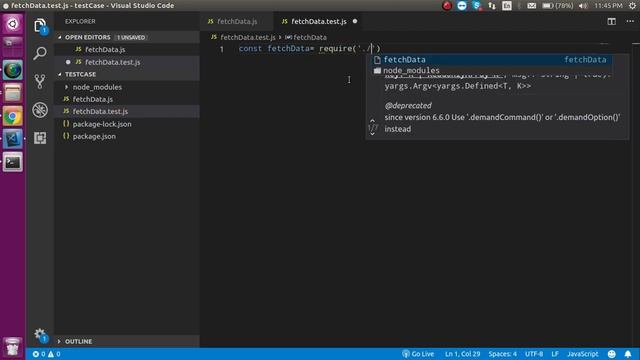This screenshot has height=360, width=640.
Task: Open the Search view in activity bar
Action: point(40,53)
